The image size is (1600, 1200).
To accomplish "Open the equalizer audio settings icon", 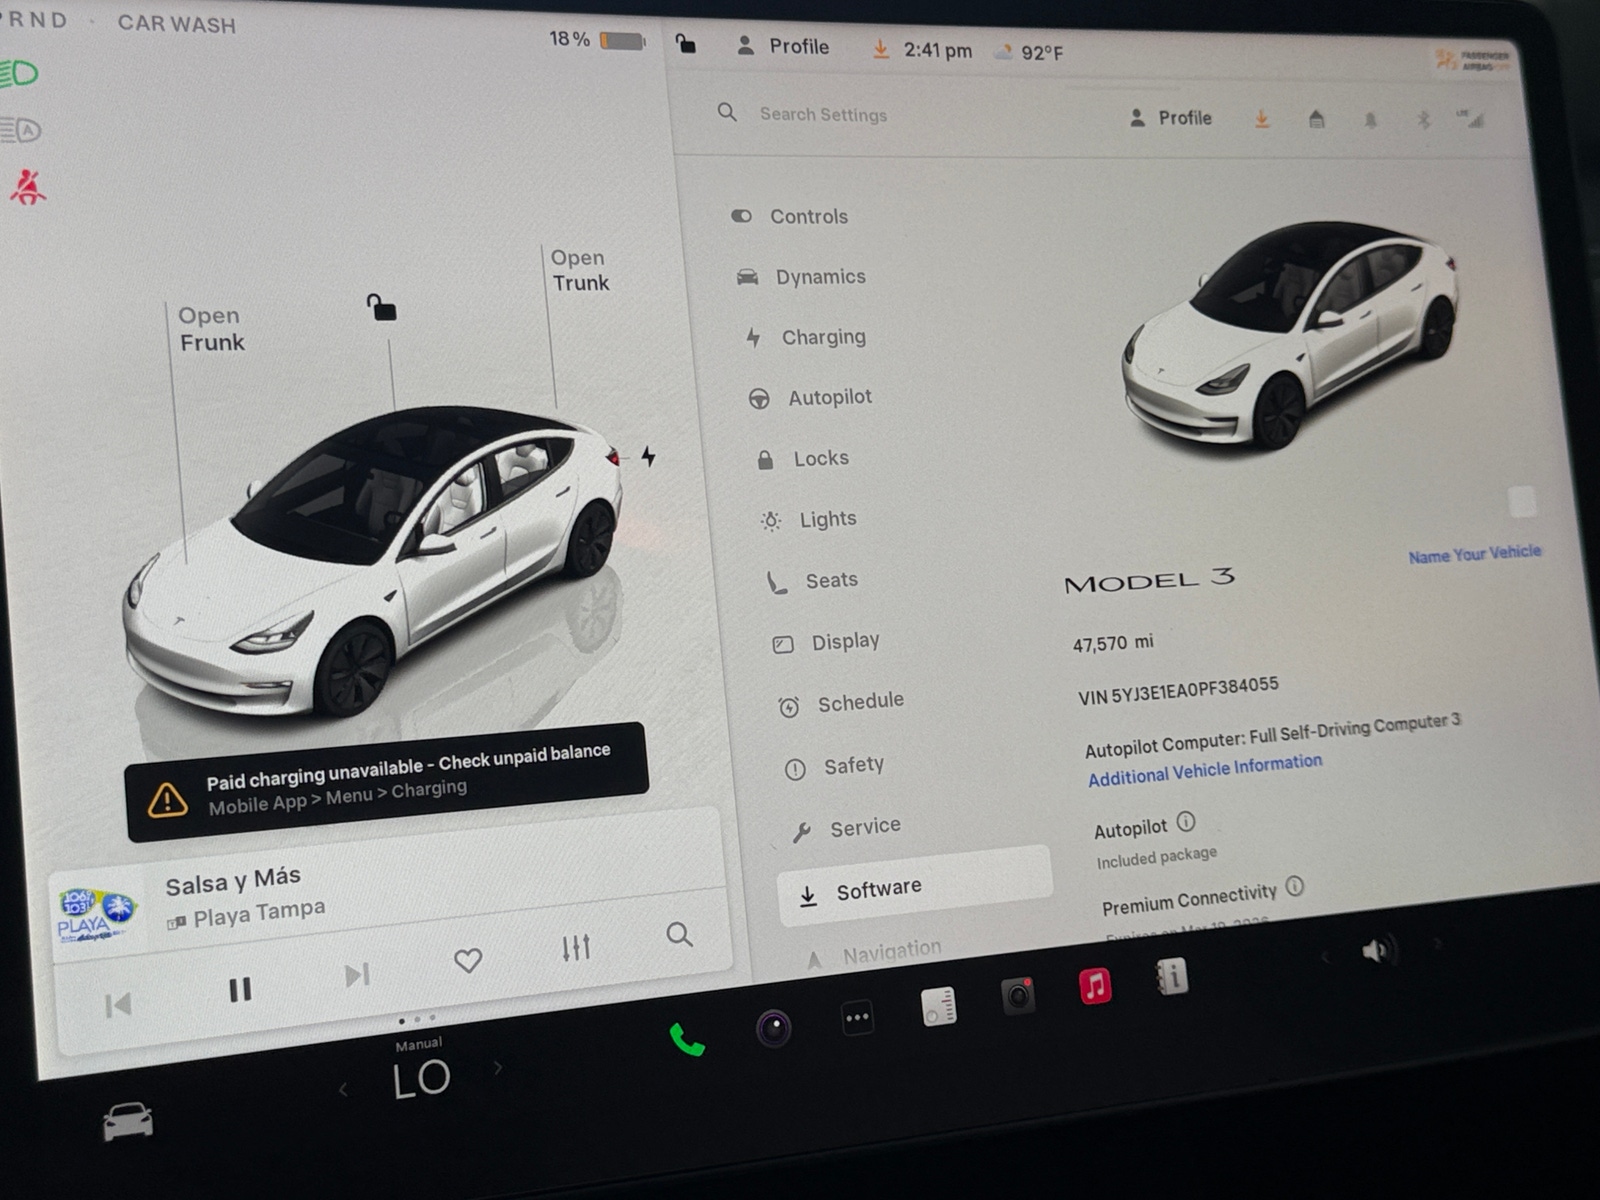I will click(576, 947).
